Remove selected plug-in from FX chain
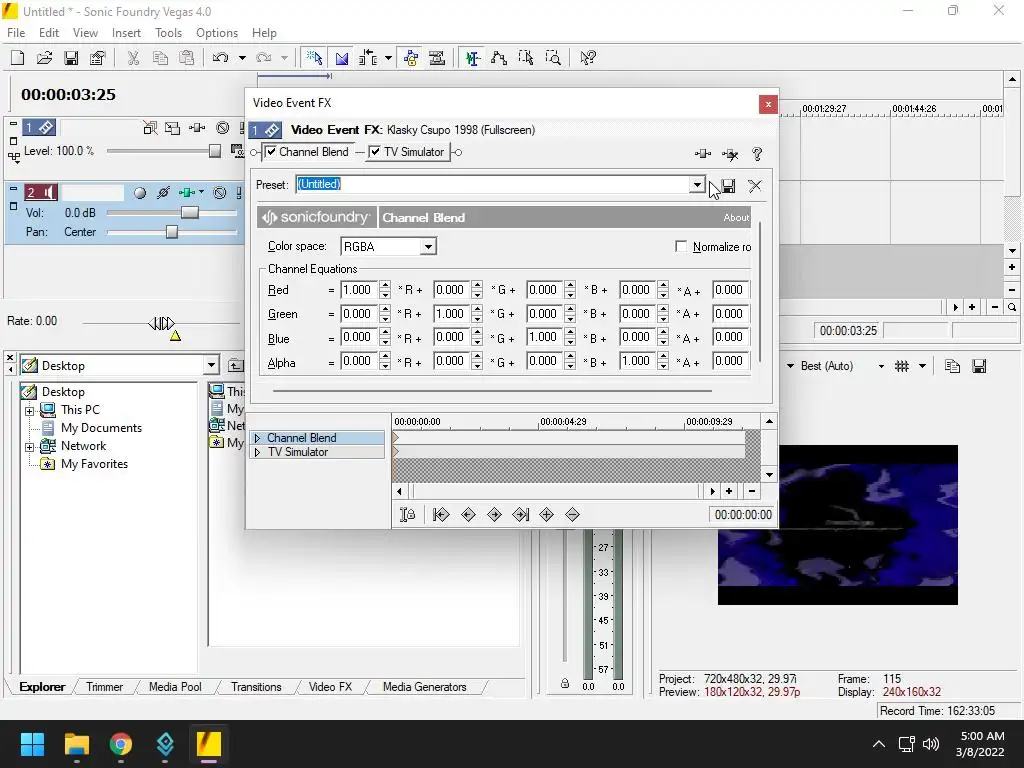 tap(730, 154)
